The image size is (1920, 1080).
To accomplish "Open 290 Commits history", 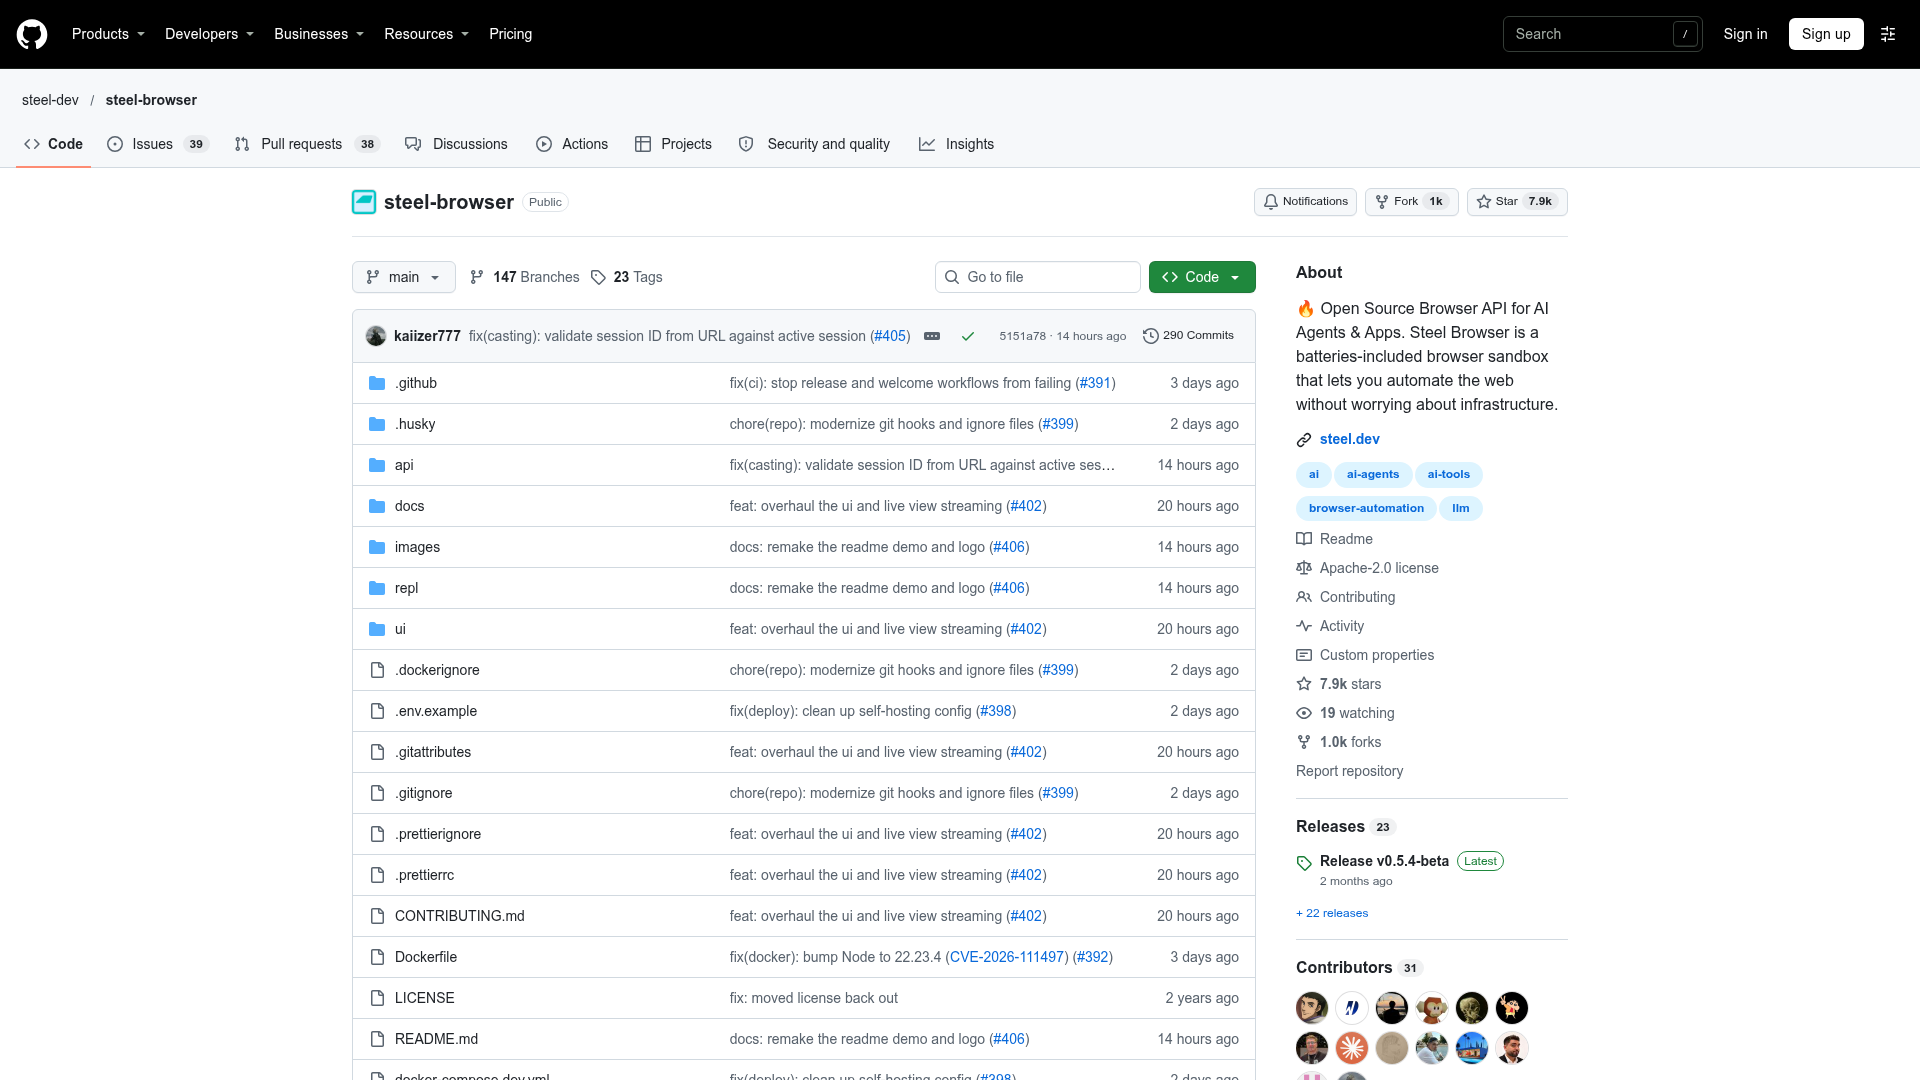I will 1188,336.
